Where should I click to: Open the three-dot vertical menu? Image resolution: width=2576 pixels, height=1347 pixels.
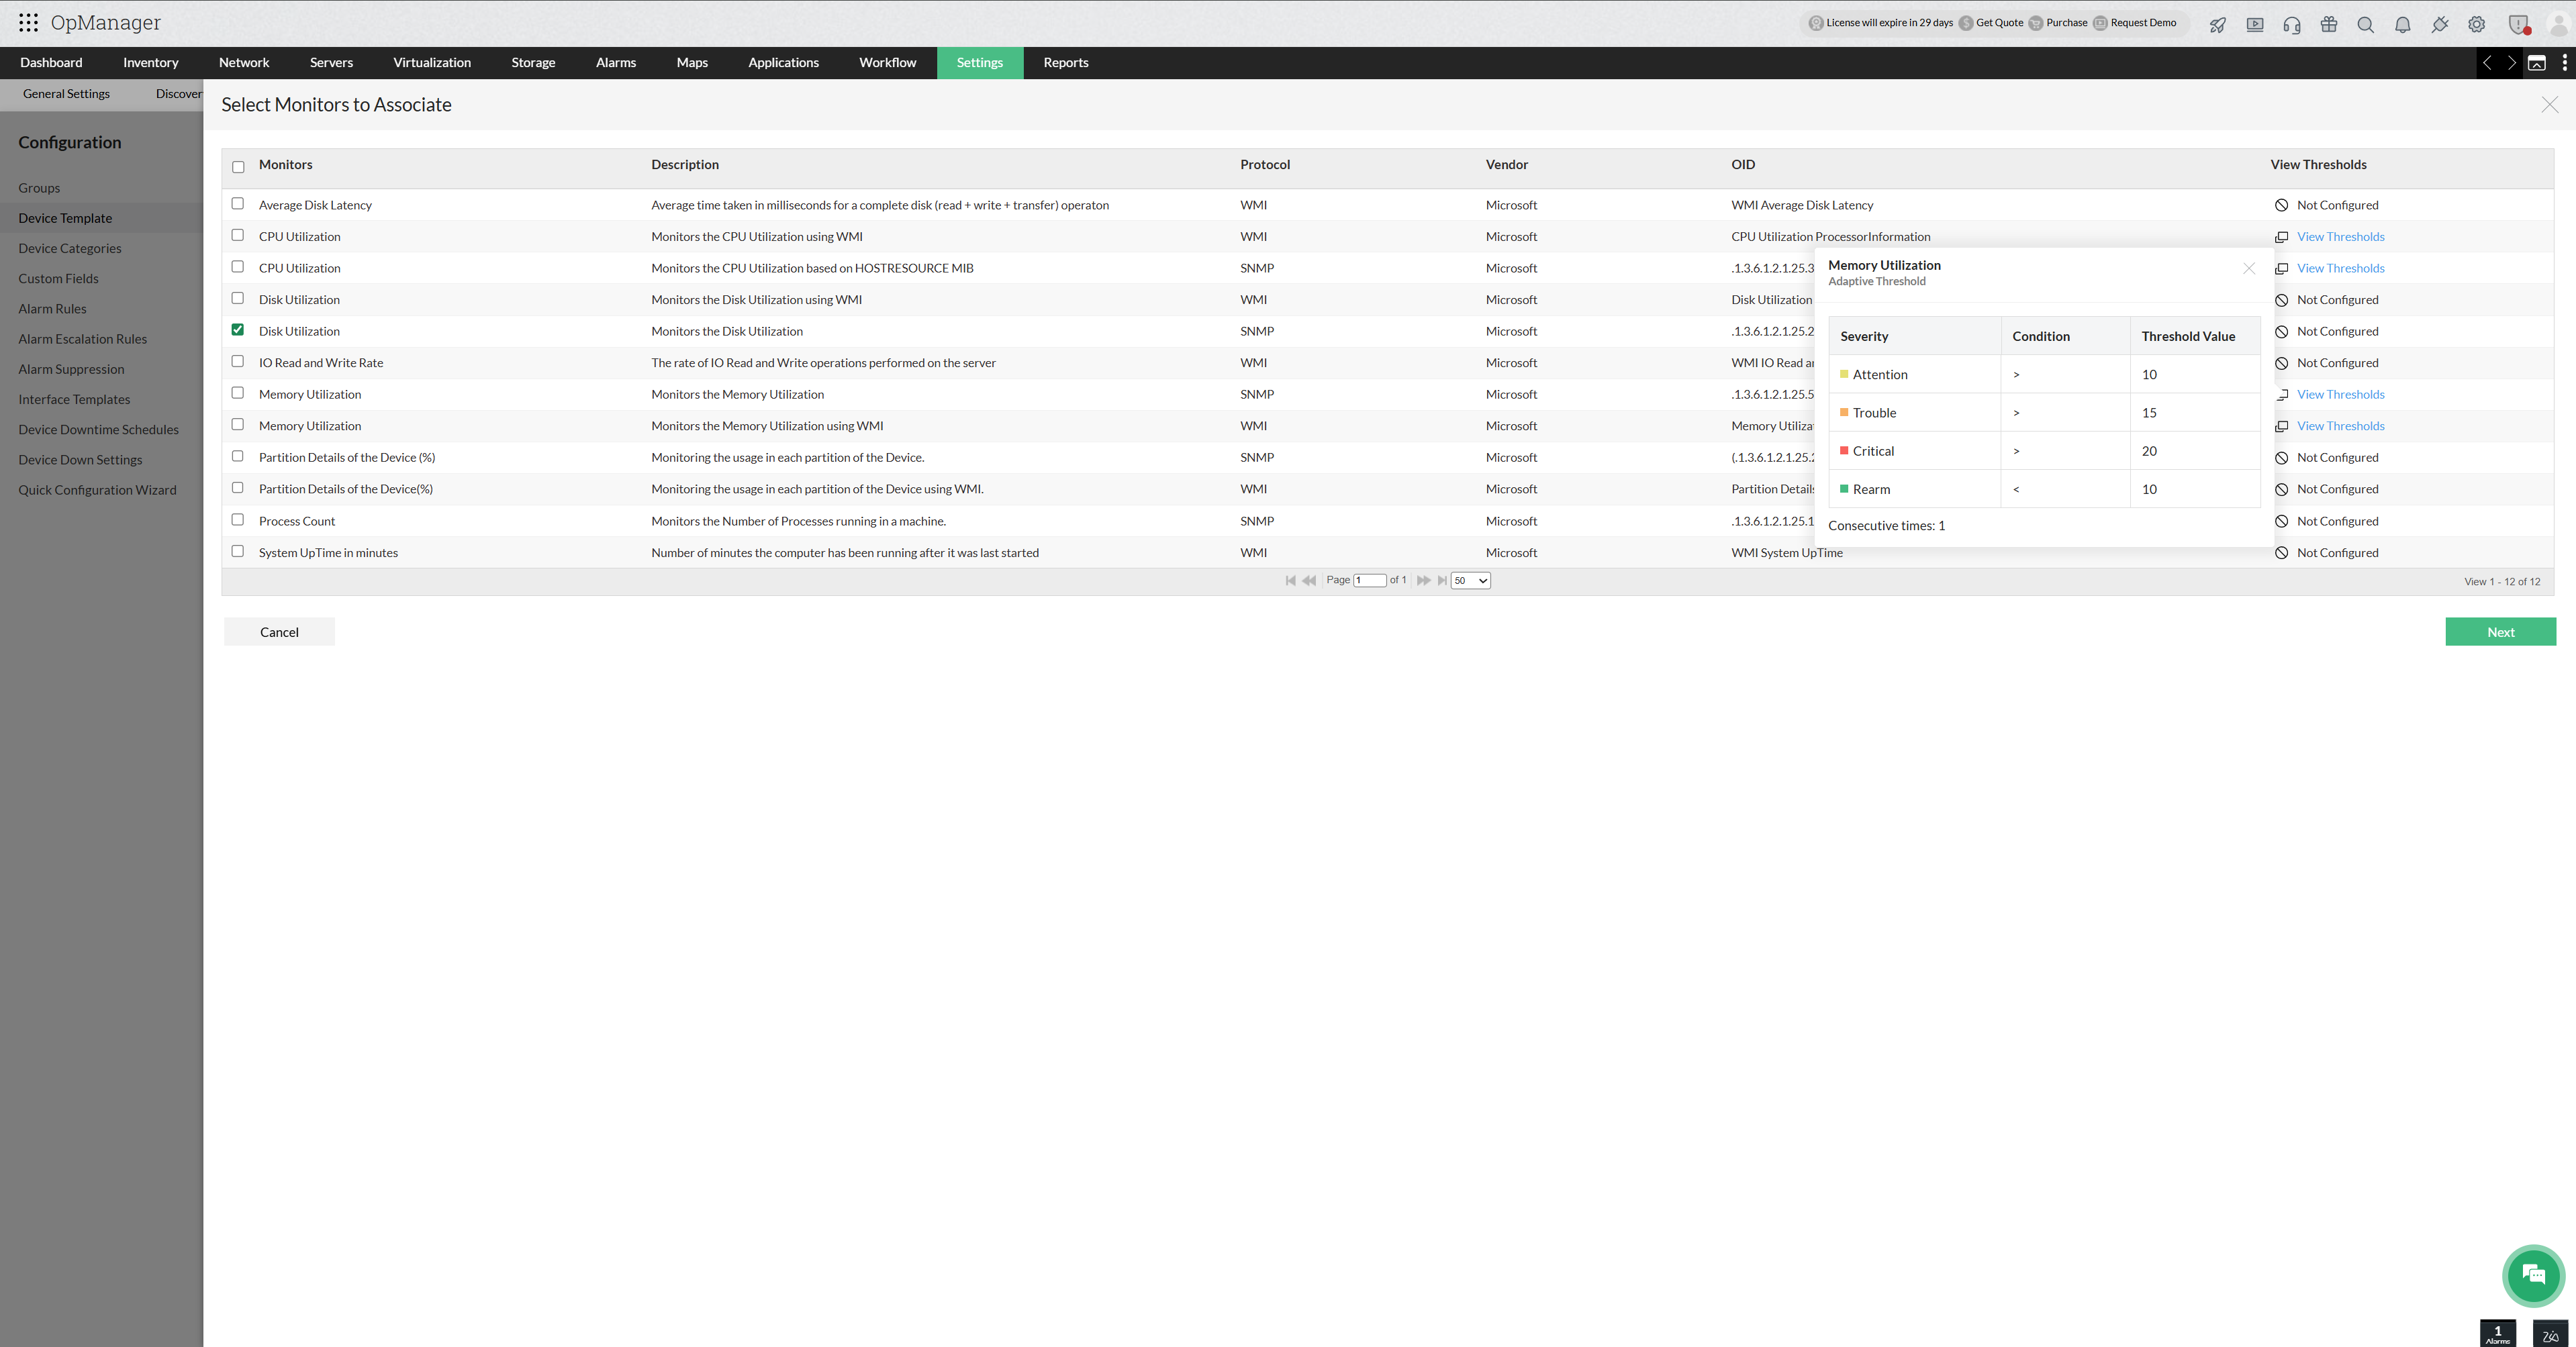pyautogui.click(x=2564, y=62)
